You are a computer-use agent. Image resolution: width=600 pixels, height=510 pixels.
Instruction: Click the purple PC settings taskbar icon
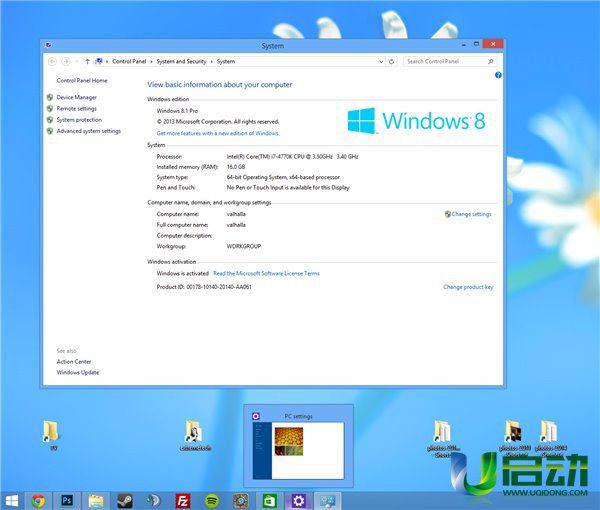(x=298, y=500)
